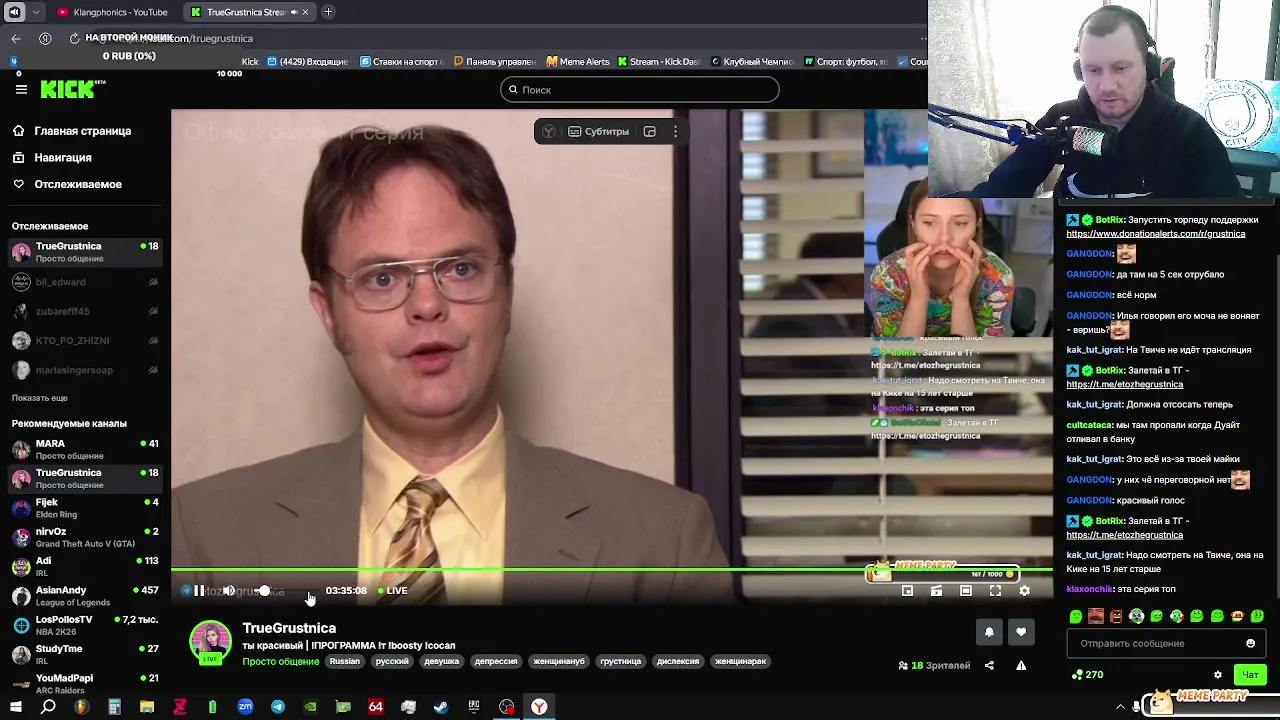Turn on notifications bell for TrueGrustnica

click(x=989, y=632)
